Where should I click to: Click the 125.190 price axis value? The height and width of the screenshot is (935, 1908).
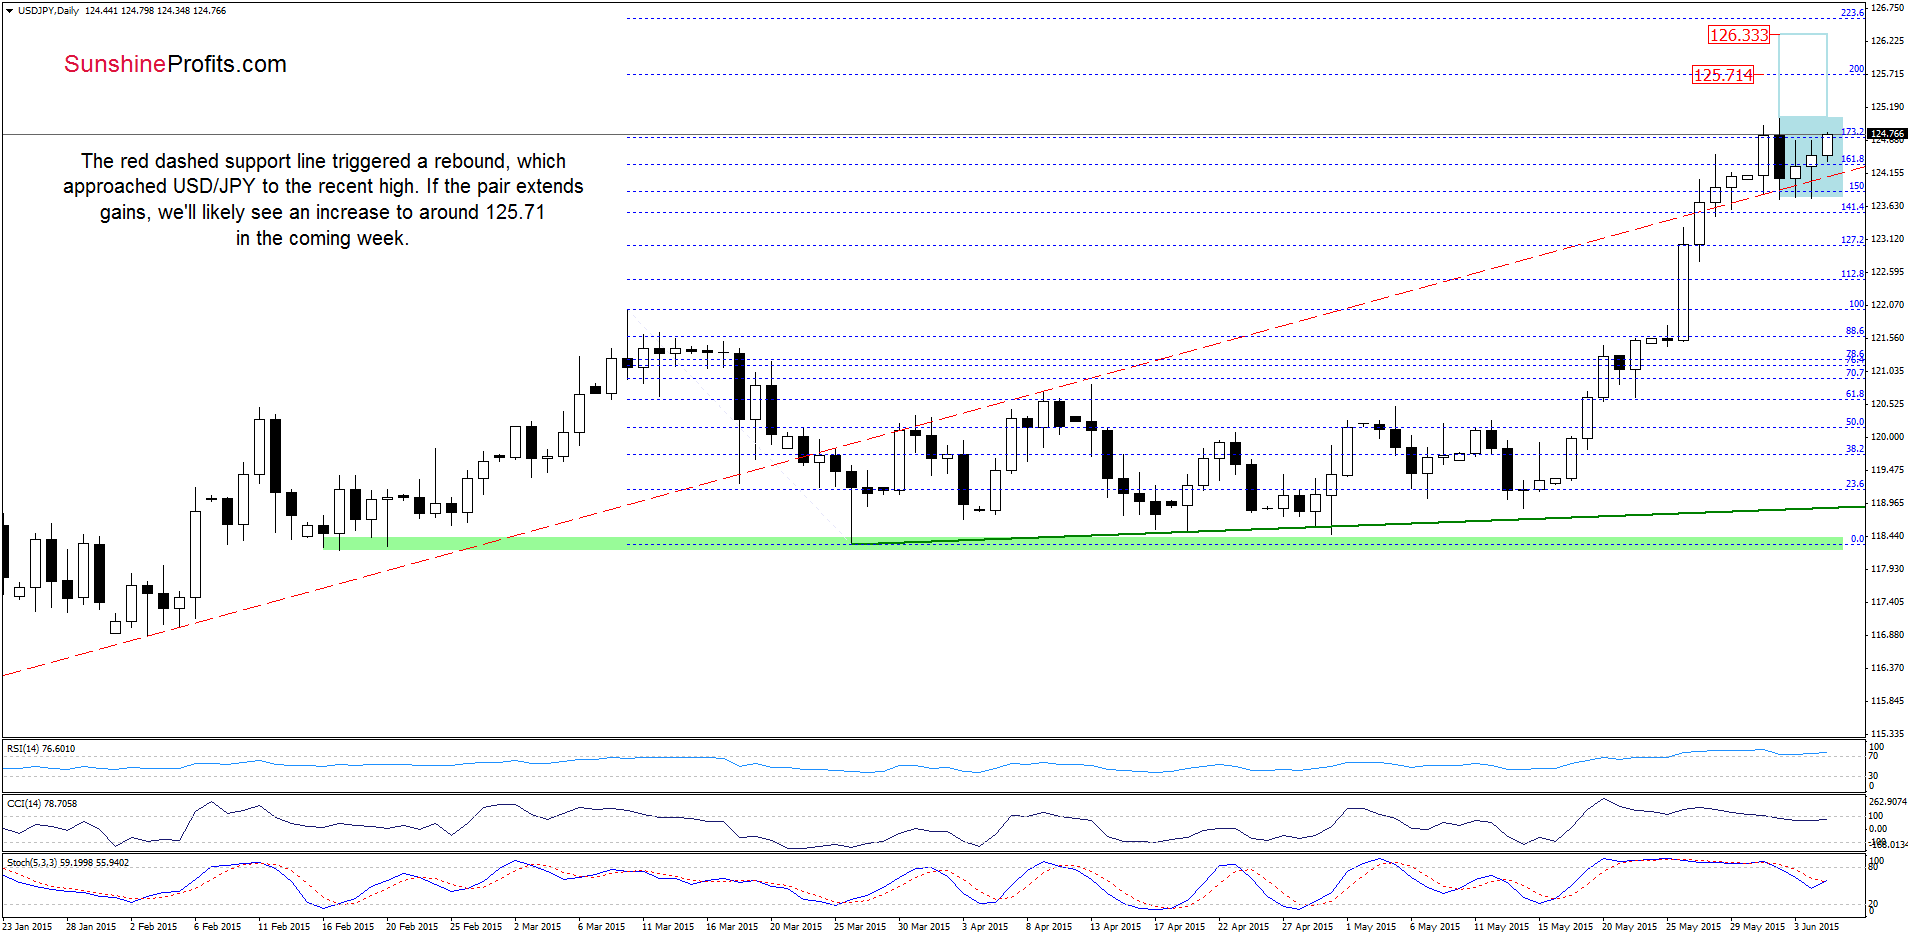coord(1887,107)
